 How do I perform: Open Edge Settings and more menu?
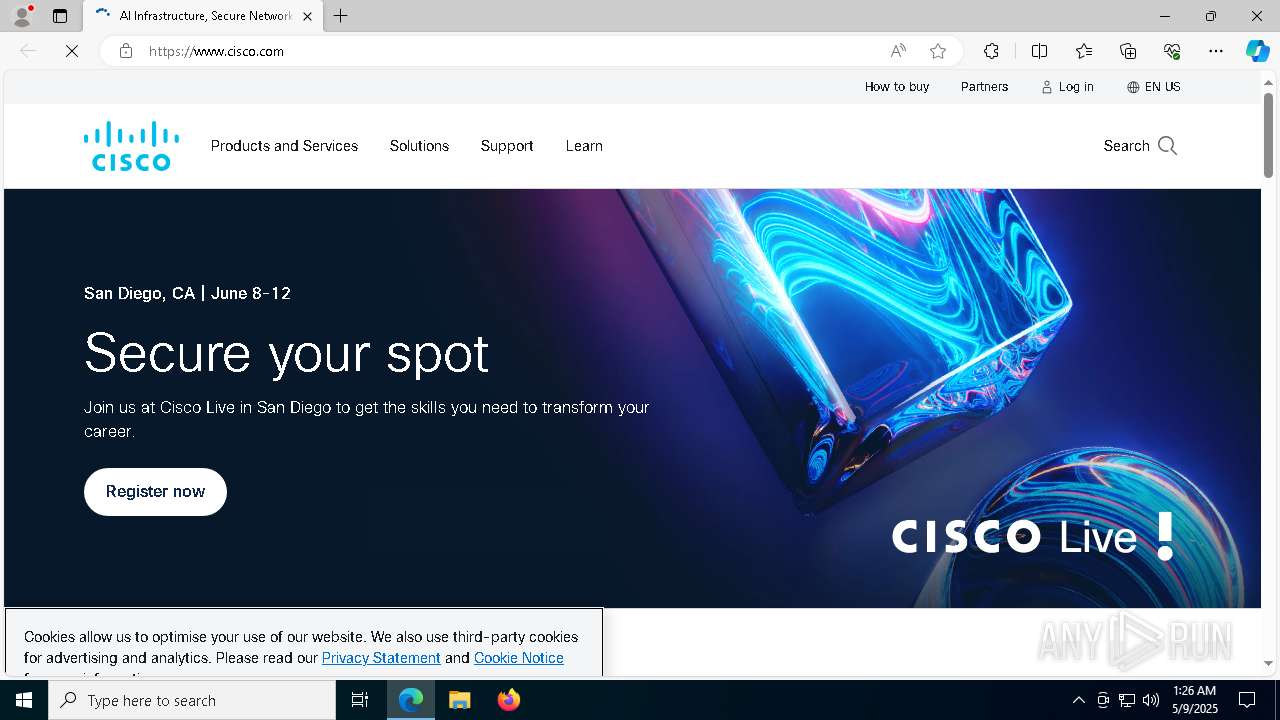(1216, 51)
